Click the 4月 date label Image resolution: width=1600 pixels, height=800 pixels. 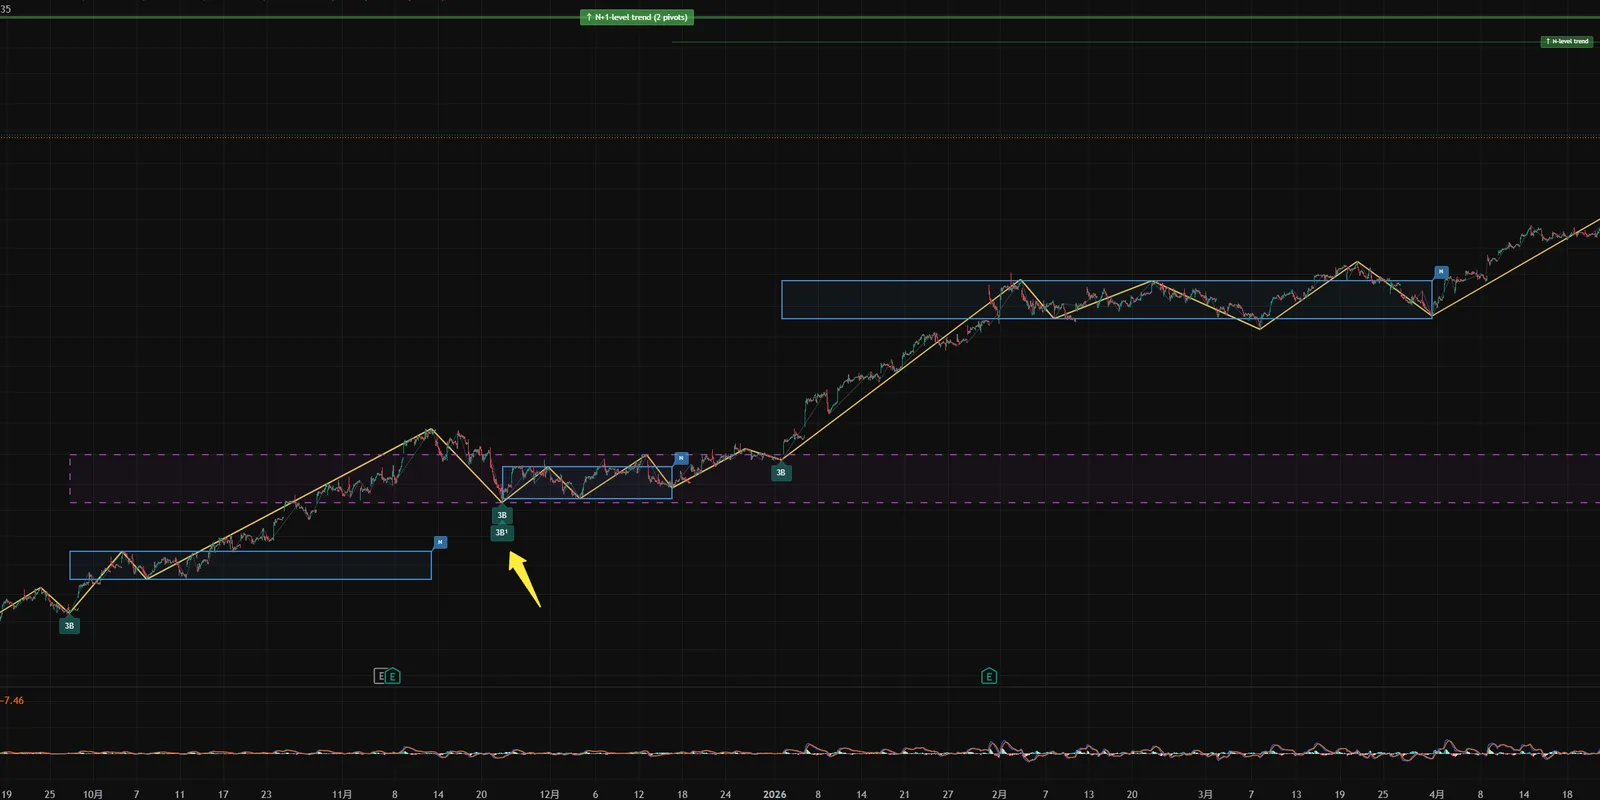(x=1436, y=794)
